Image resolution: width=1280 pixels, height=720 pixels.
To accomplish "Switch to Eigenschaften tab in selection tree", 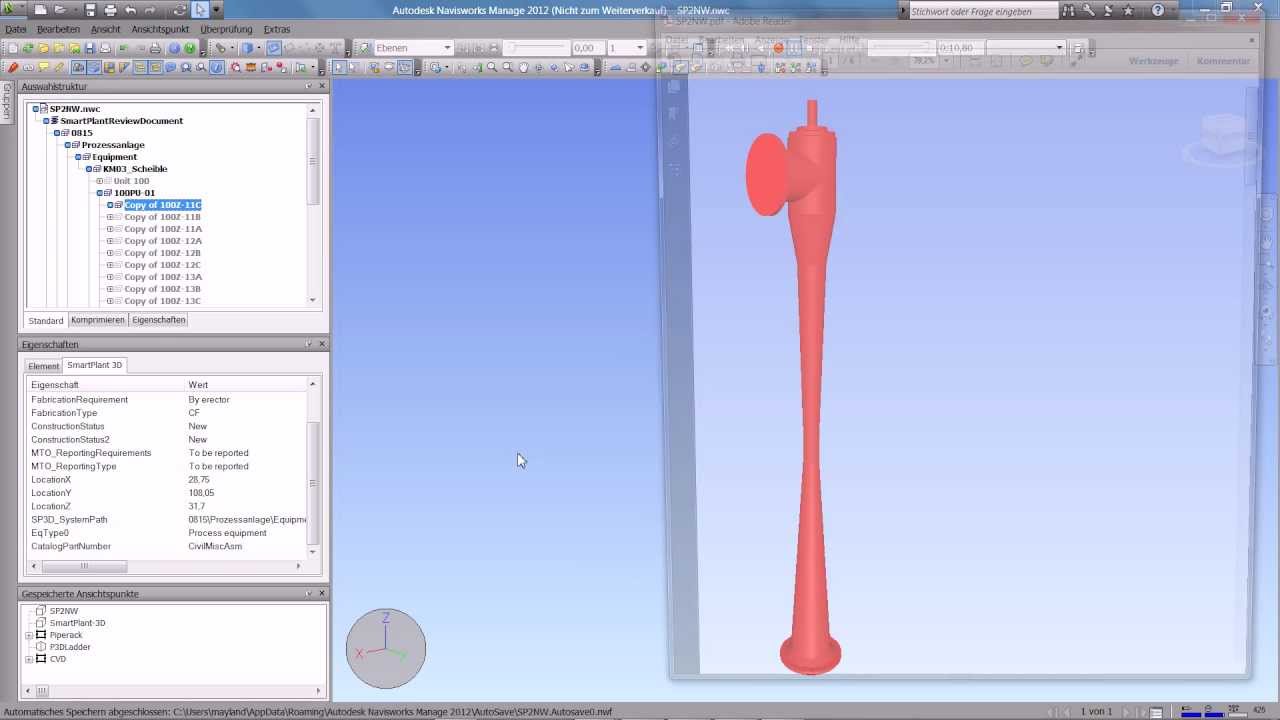I will pyautogui.click(x=159, y=320).
